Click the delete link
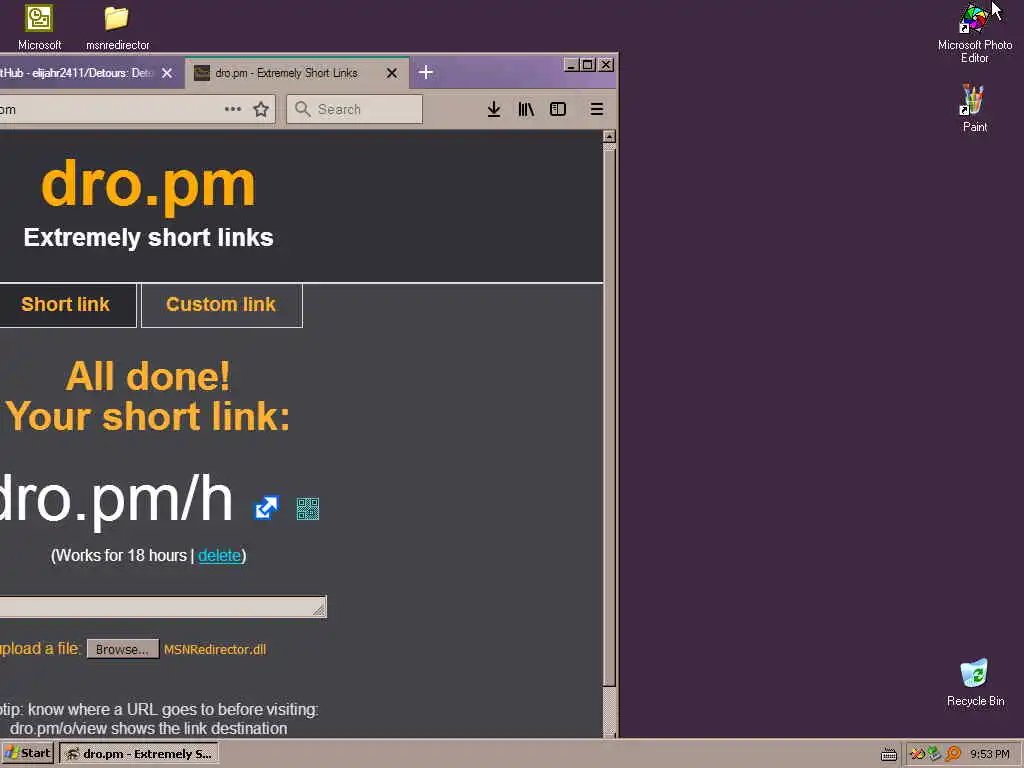The height and width of the screenshot is (768, 1024). 219,556
